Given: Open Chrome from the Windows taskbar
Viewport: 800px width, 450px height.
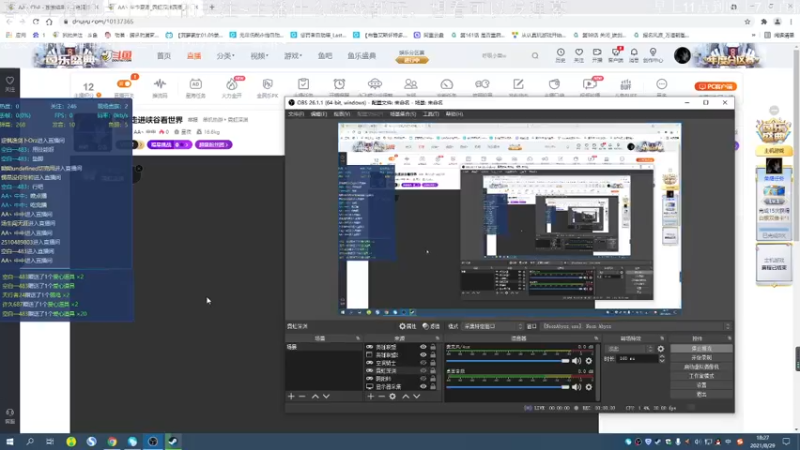Looking at the screenshot, I should pyautogui.click(x=112, y=441).
